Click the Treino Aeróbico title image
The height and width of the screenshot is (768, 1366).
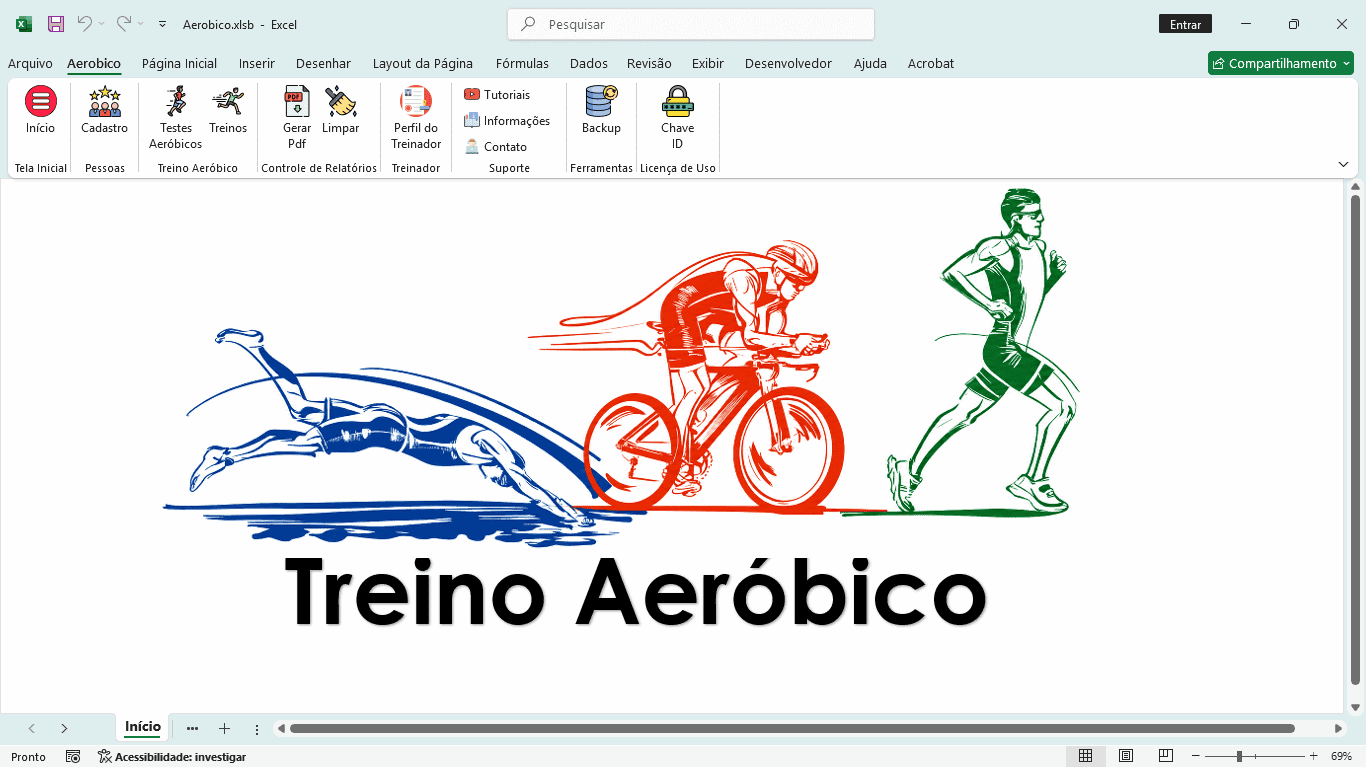click(x=635, y=590)
